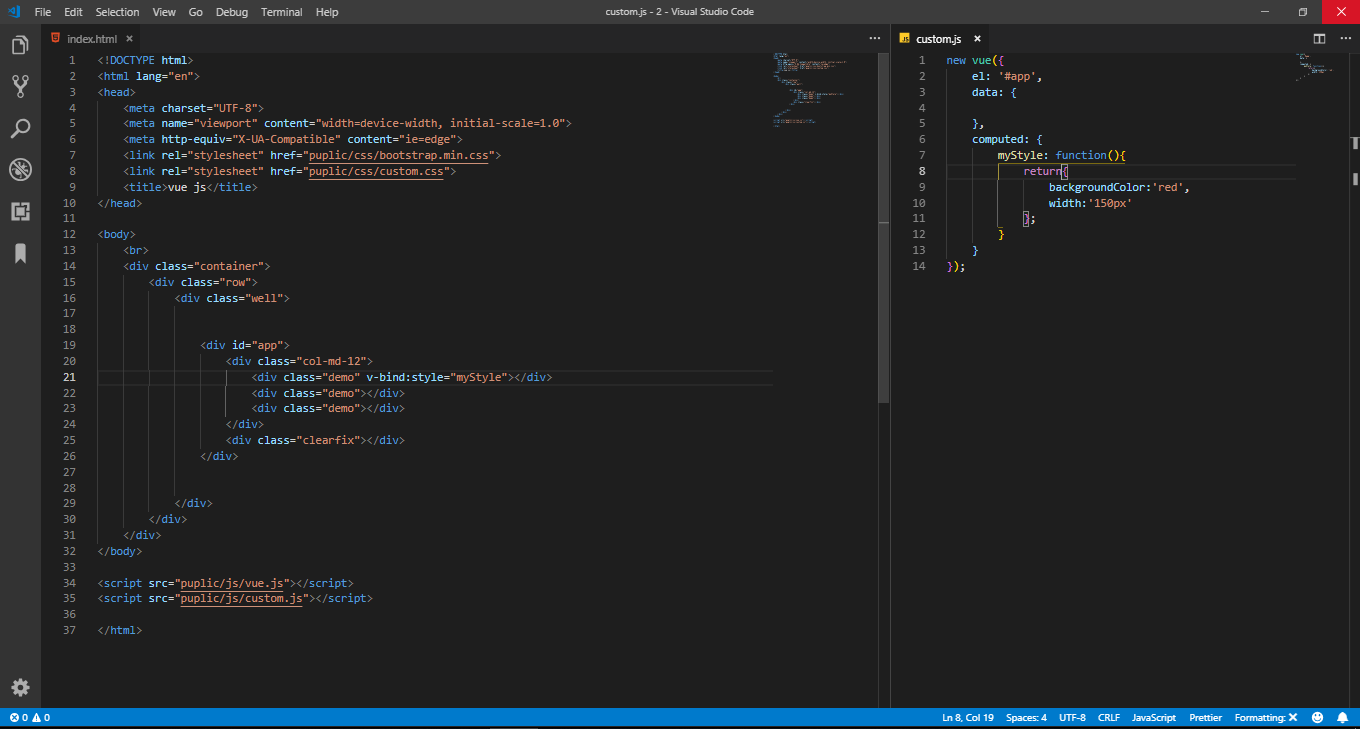The height and width of the screenshot is (729, 1360).
Task: Toggle Problems panel via errors and warnings count
Action: point(29,717)
